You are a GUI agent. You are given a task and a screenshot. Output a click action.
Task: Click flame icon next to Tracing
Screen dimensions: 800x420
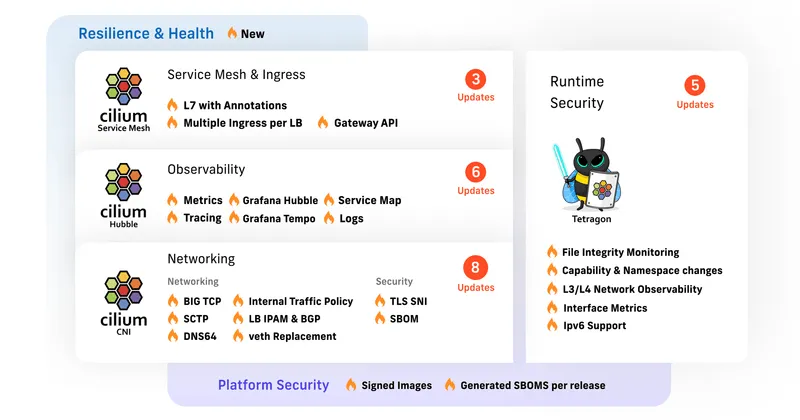coord(172,218)
